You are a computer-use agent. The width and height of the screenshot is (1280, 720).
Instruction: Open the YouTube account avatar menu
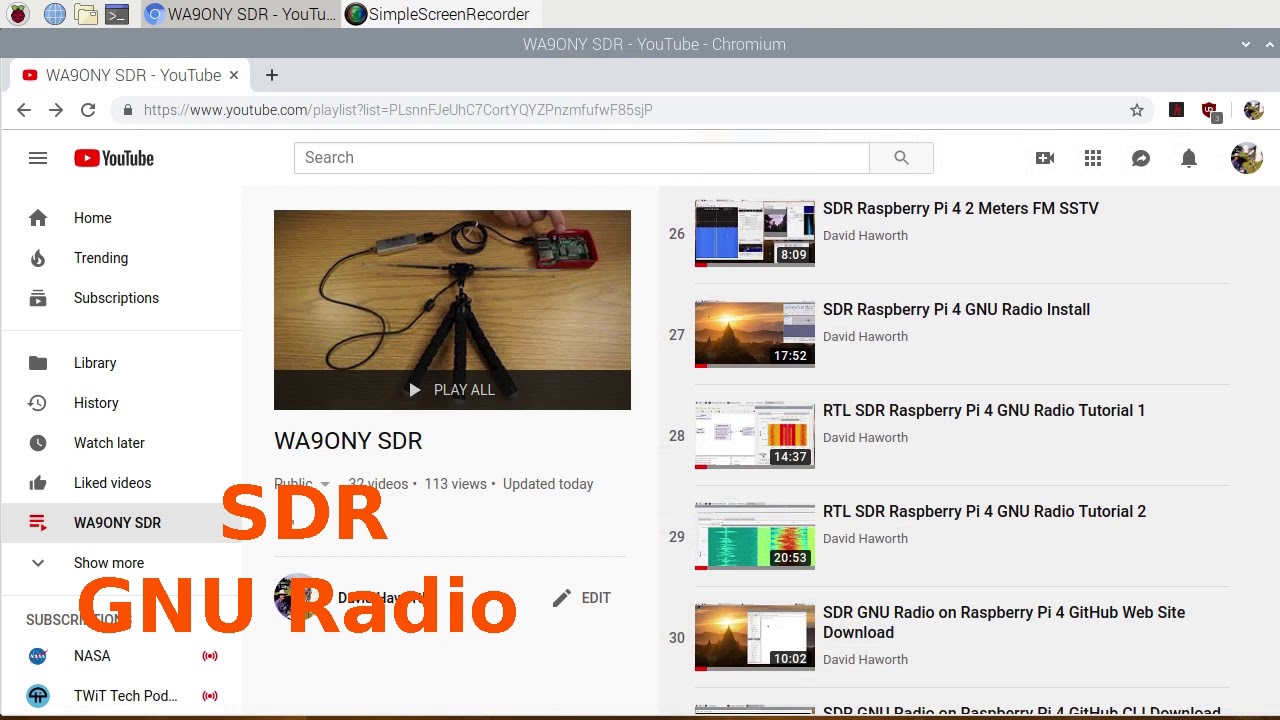[x=1247, y=158]
